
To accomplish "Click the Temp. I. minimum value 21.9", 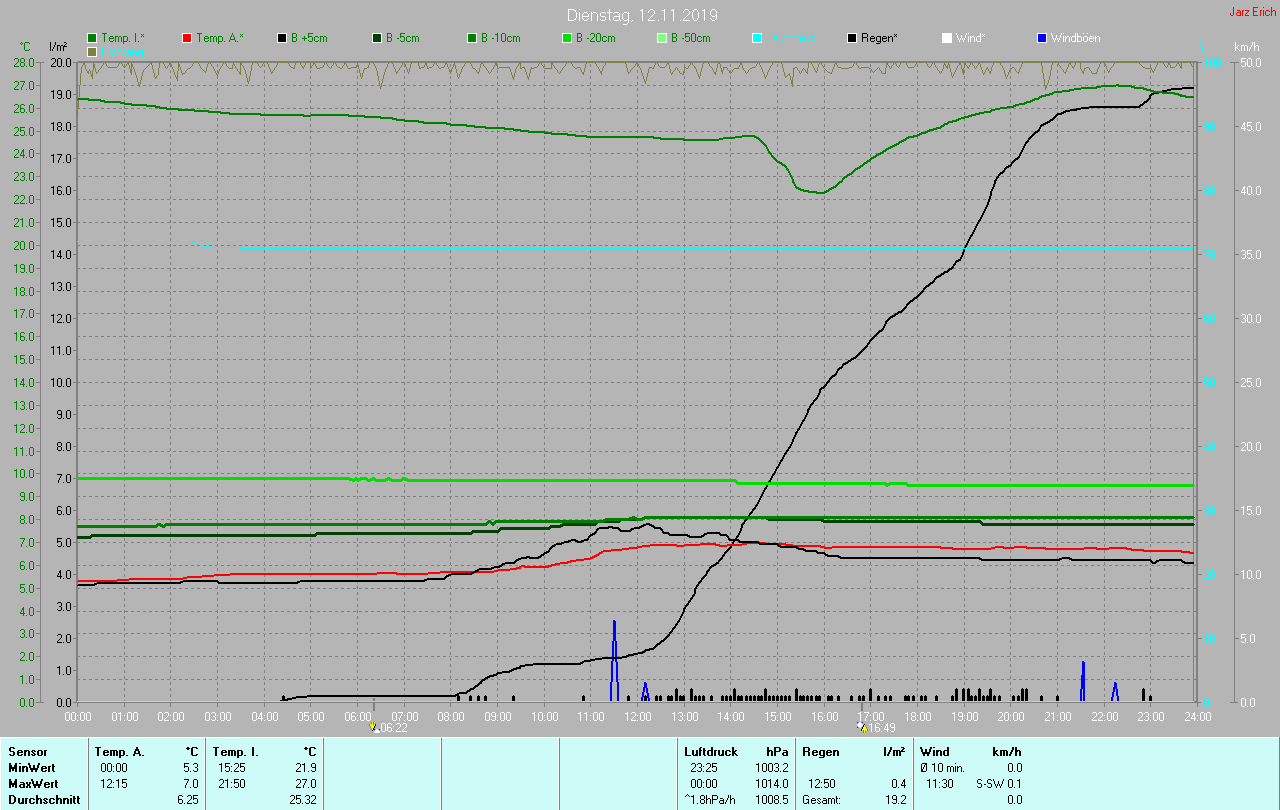I will point(305,767).
